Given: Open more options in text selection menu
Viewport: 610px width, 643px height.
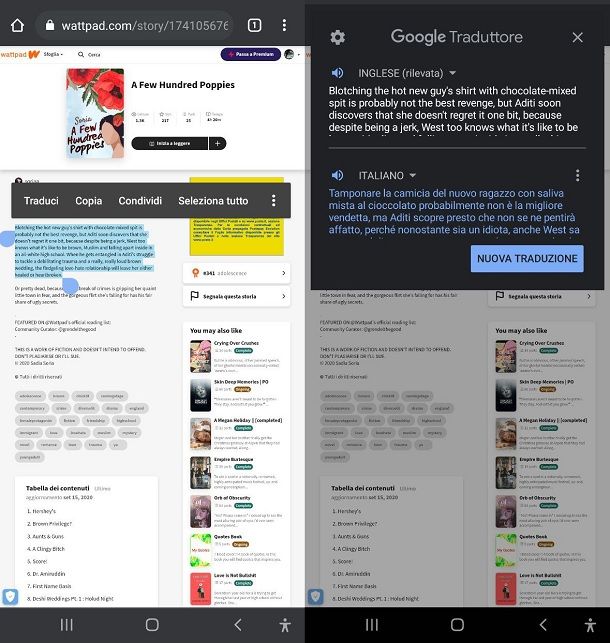Looking at the screenshot, I should 273,201.
